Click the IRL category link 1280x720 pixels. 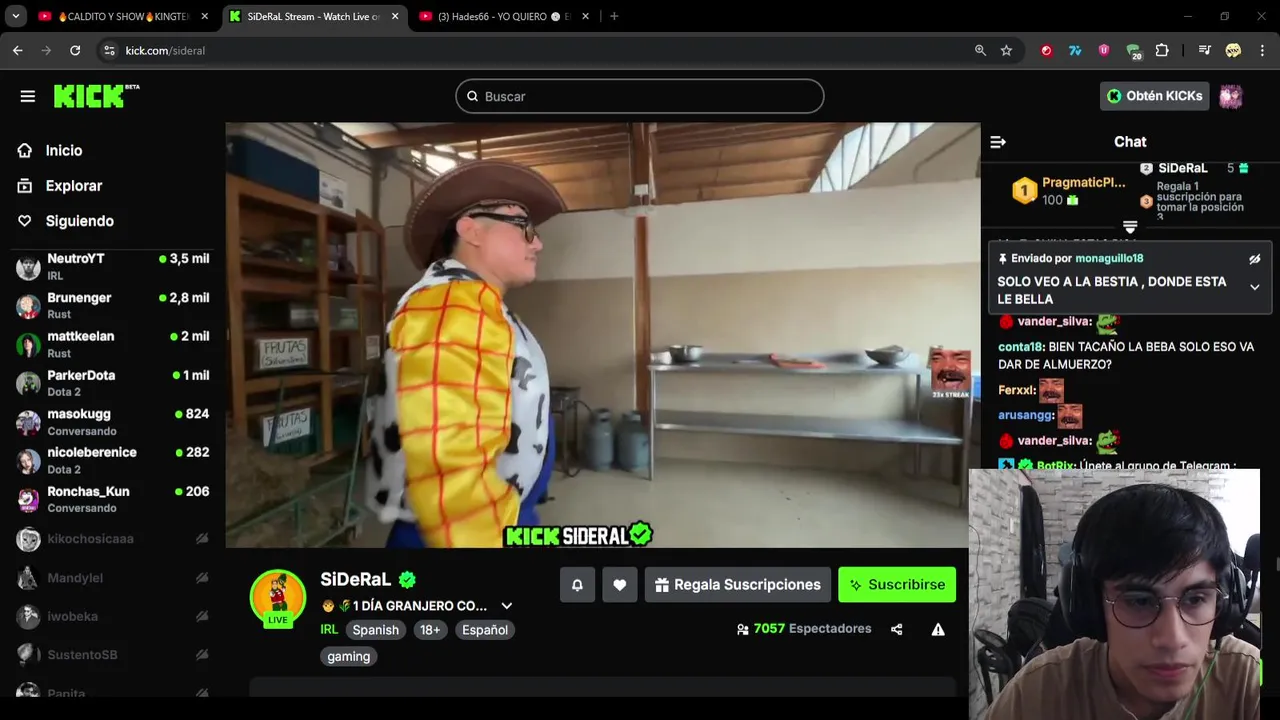tap(329, 630)
